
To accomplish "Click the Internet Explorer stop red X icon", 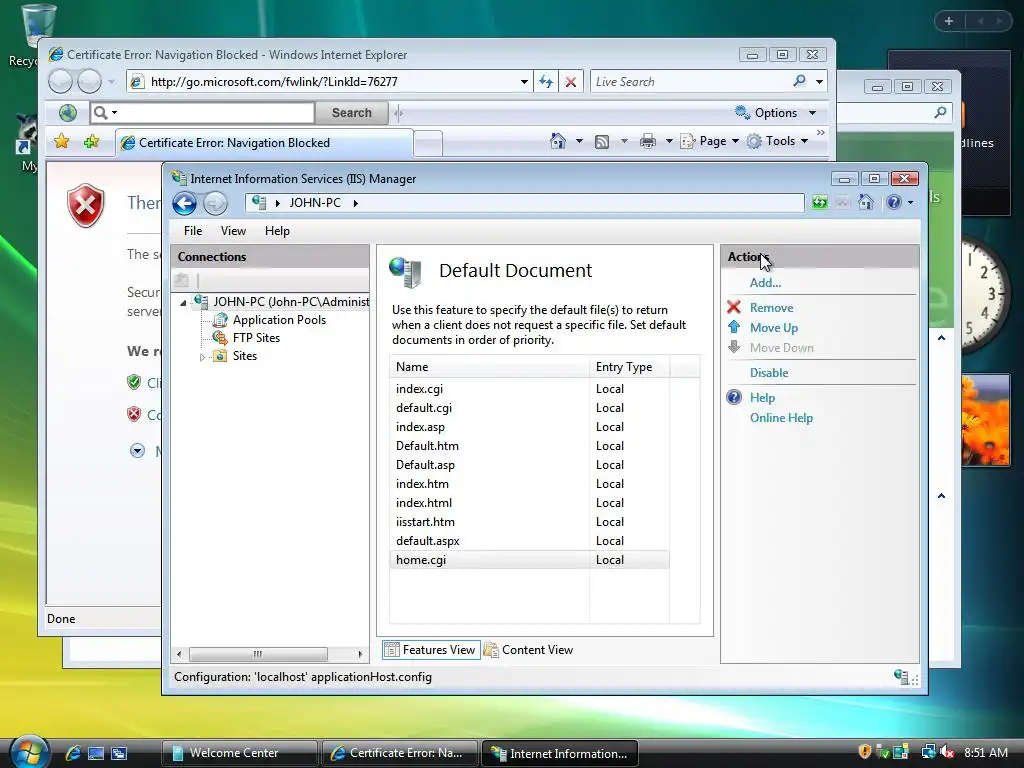I will (x=571, y=82).
